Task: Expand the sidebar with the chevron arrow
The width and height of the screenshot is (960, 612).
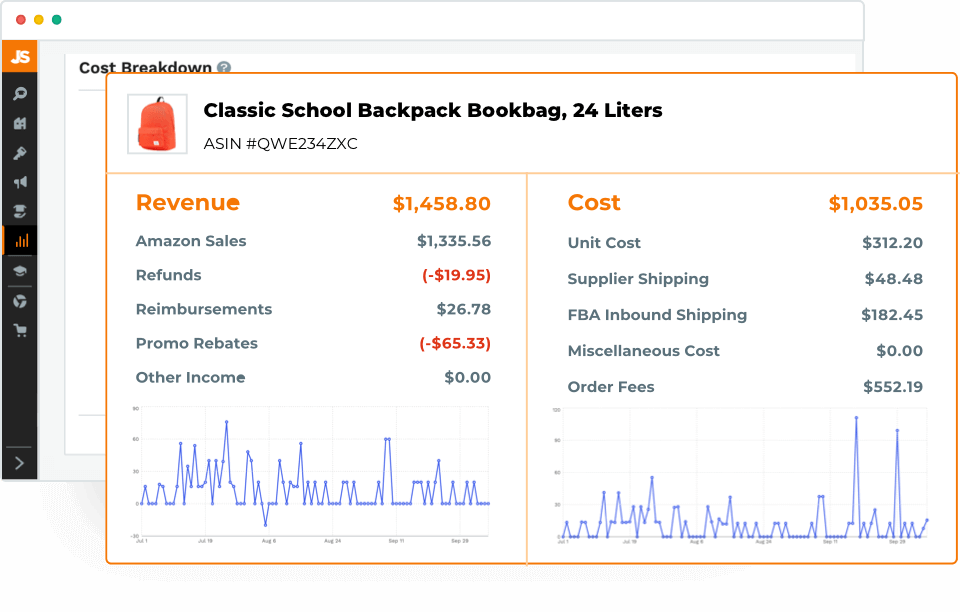Action: point(20,463)
